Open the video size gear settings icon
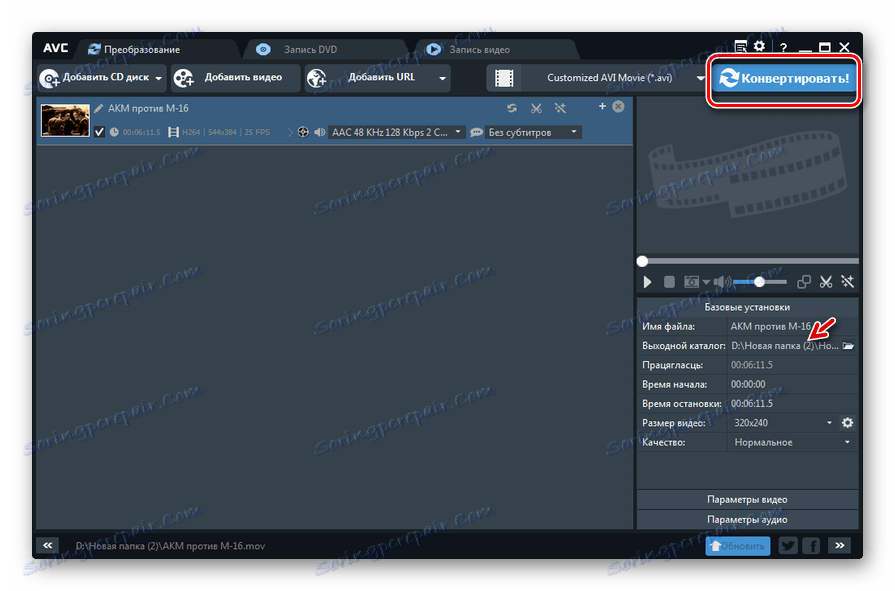This screenshot has height=591, width=895. tap(848, 423)
